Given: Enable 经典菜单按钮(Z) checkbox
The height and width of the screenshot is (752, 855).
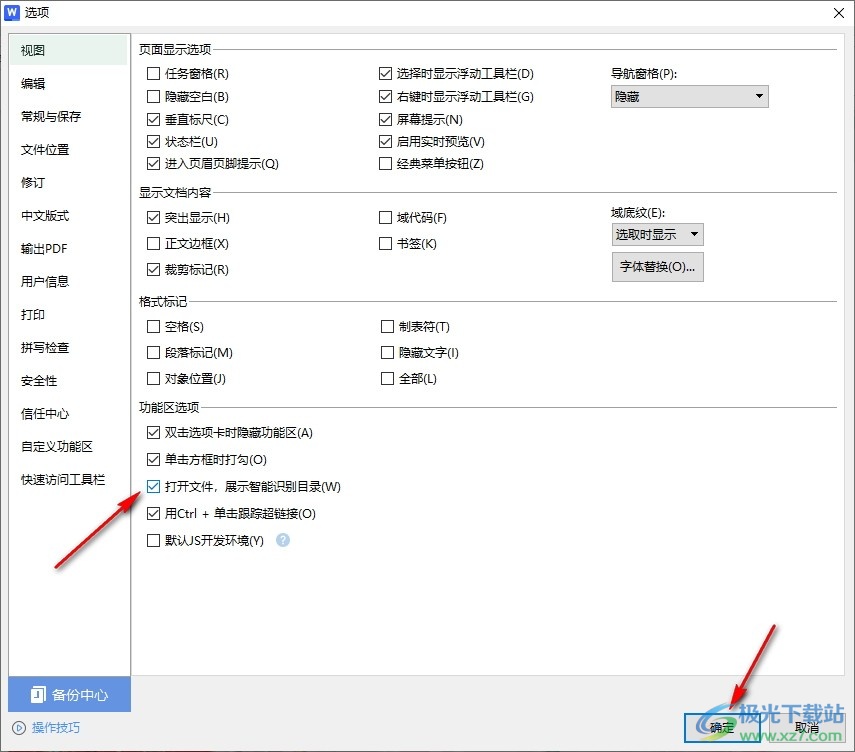Looking at the screenshot, I should pos(386,164).
